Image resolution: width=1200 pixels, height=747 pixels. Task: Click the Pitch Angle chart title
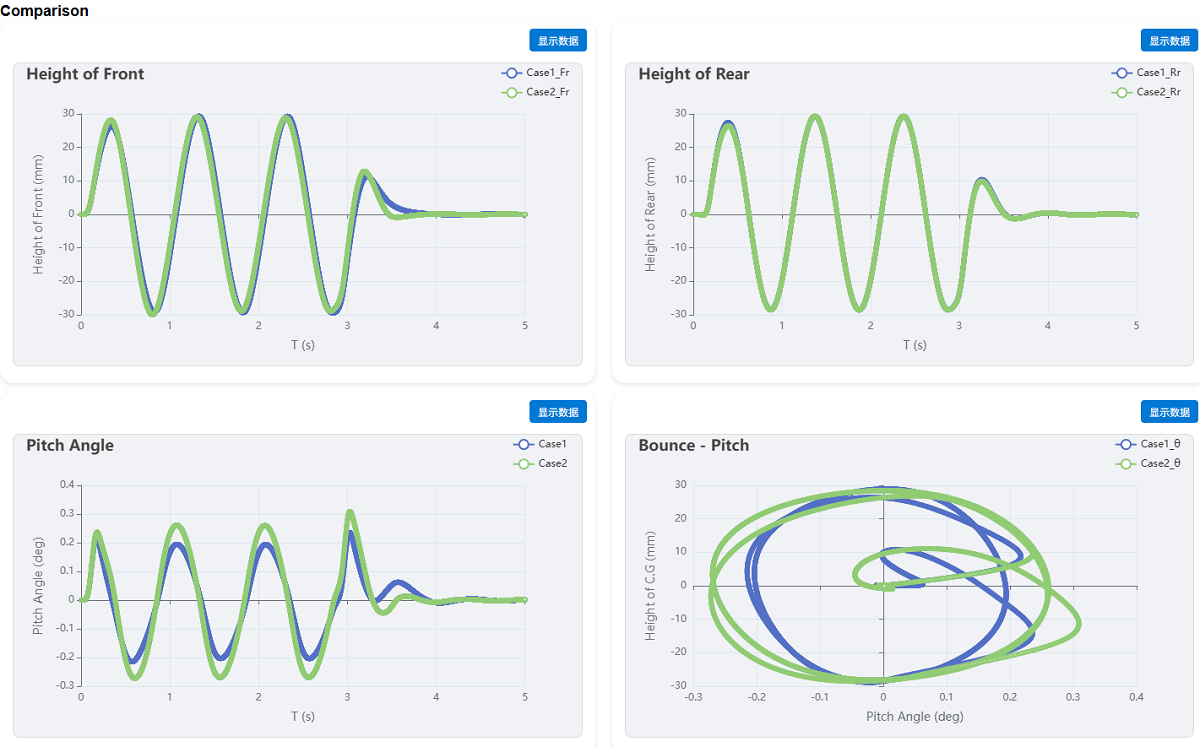(x=70, y=445)
